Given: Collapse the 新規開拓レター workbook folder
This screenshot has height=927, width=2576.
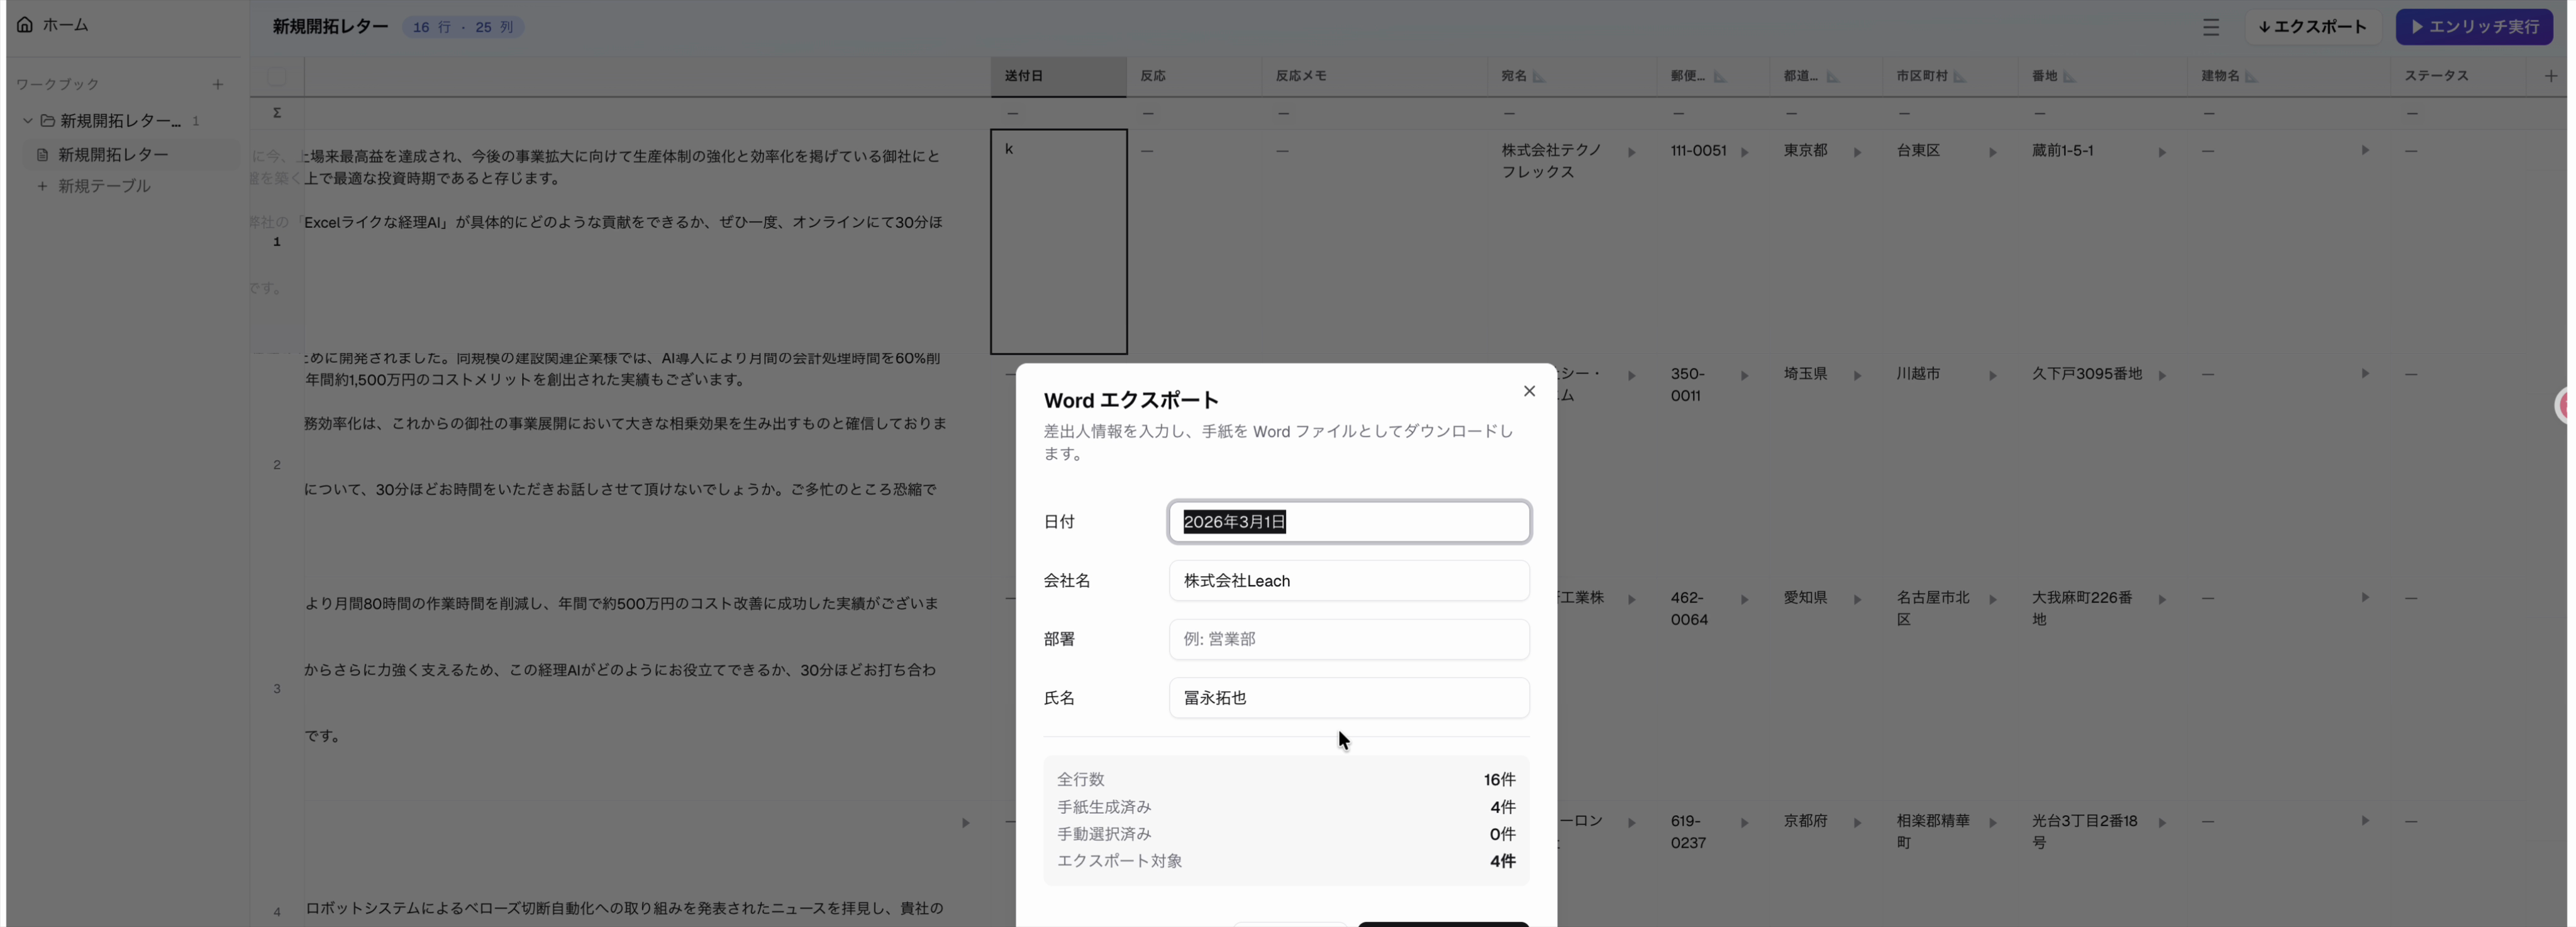Looking at the screenshot, I should [x=28, y=121].
